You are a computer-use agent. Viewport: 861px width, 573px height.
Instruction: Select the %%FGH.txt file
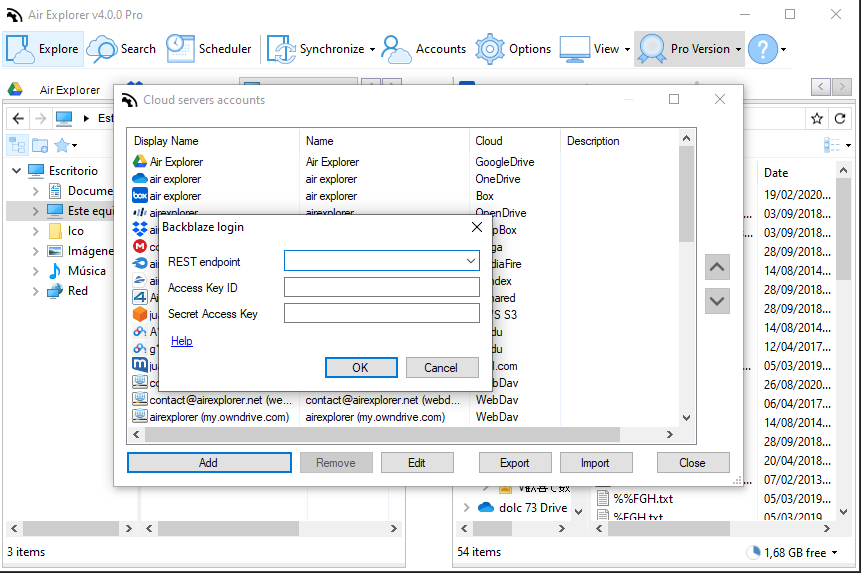coord(635,499)
